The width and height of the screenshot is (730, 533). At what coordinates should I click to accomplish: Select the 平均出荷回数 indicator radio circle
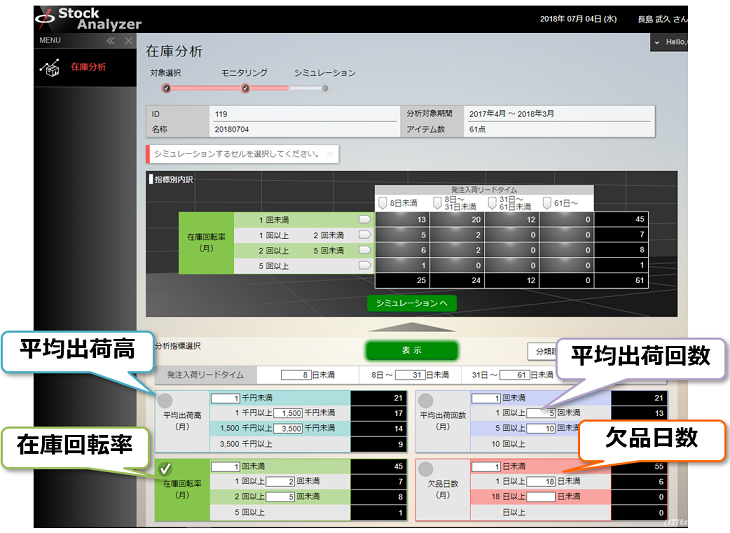pyautogui.click(x=426, y=400)
